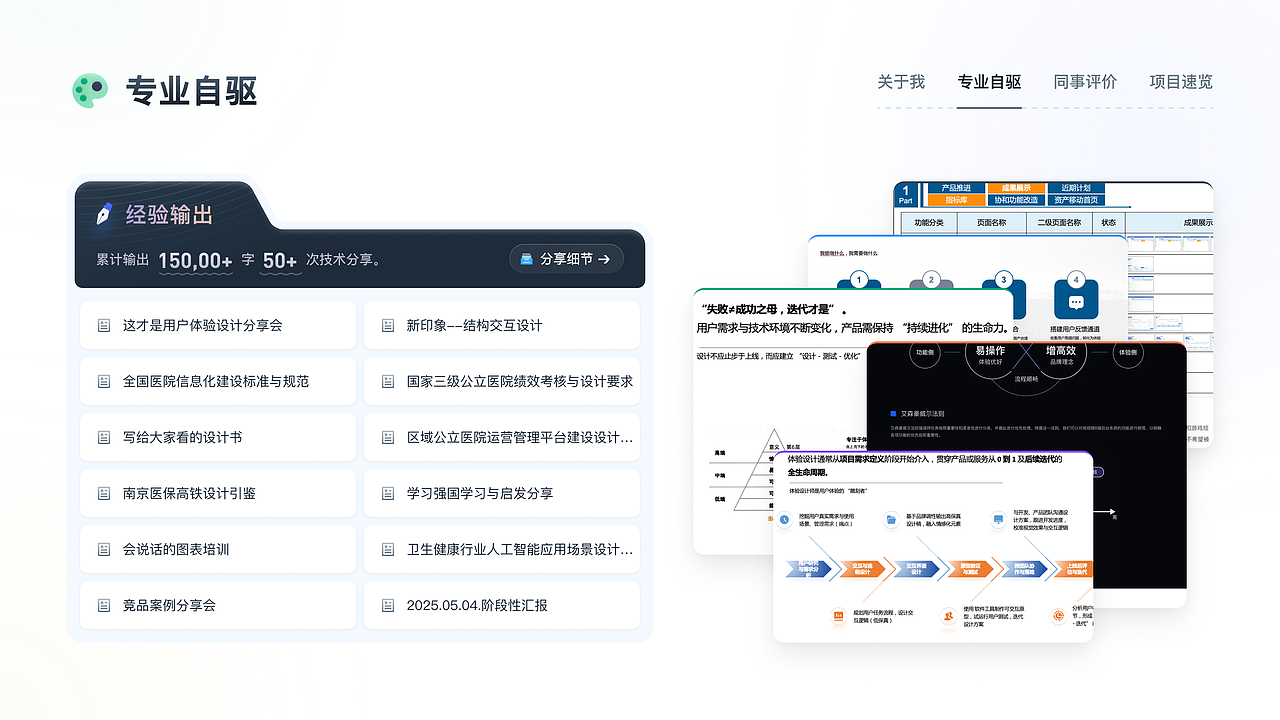
Task: Click document icon of 2025.05.04.阶段性汇报
Action: [387, 606]
